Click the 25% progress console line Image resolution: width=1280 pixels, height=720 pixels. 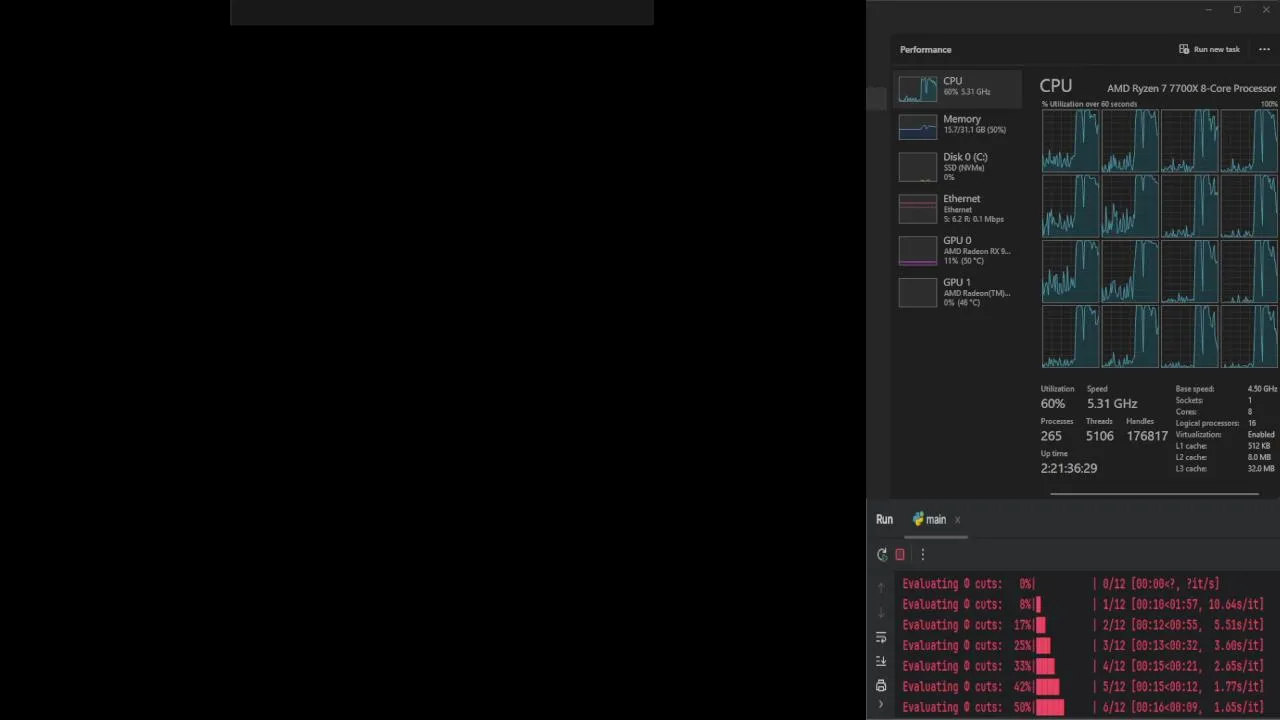coord(1082,645)
